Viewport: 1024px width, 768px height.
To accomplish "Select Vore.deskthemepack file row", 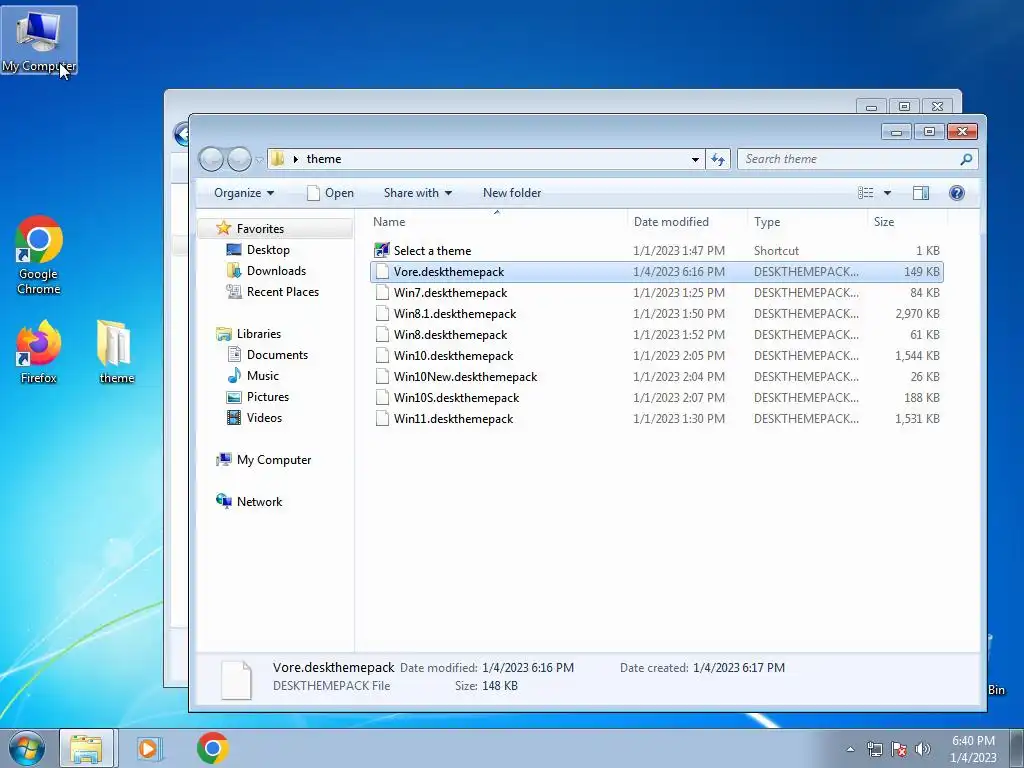I will pos(656,272).
